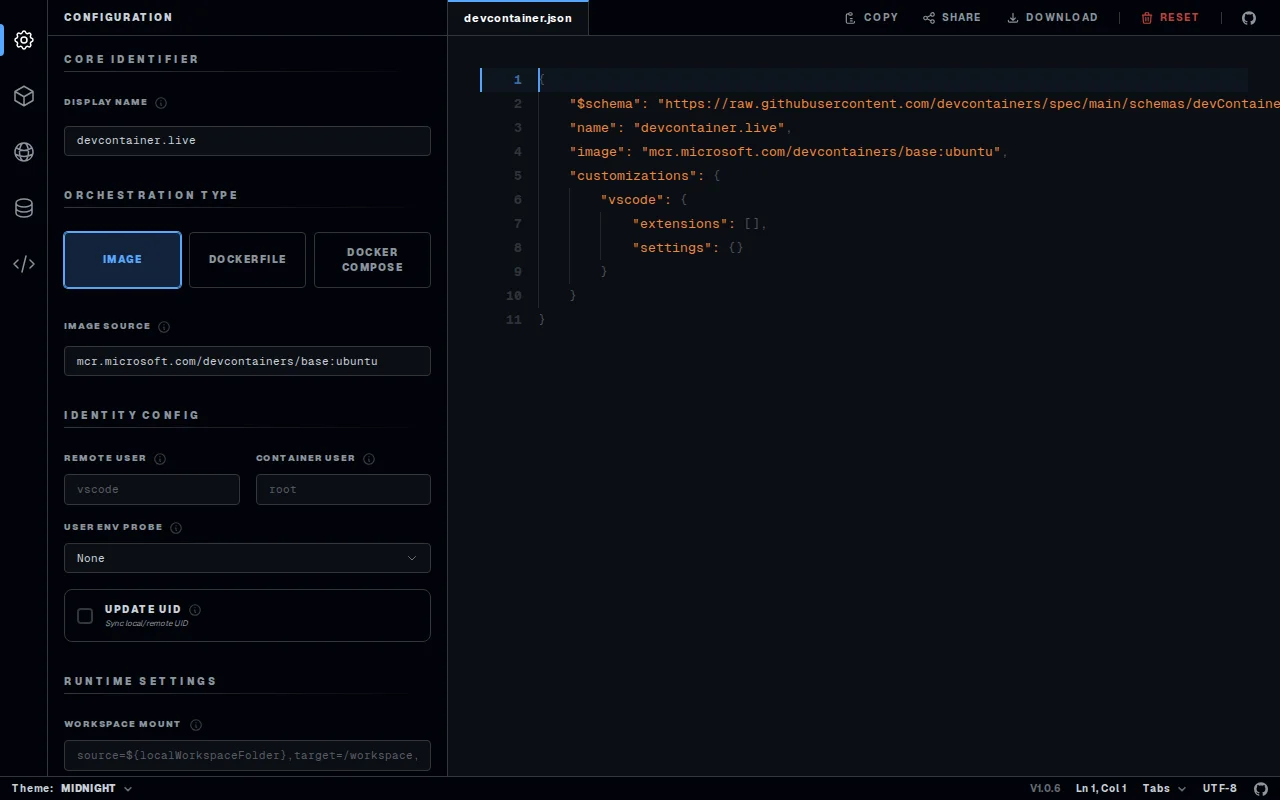Show info for Update UID
The height and width of the screenshot is (800, 1280).
pyautogui.click(x=195, y=610)
